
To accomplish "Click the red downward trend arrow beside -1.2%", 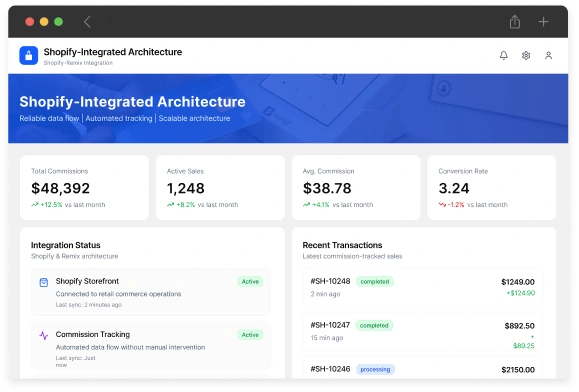I will (x=442, y=204).
